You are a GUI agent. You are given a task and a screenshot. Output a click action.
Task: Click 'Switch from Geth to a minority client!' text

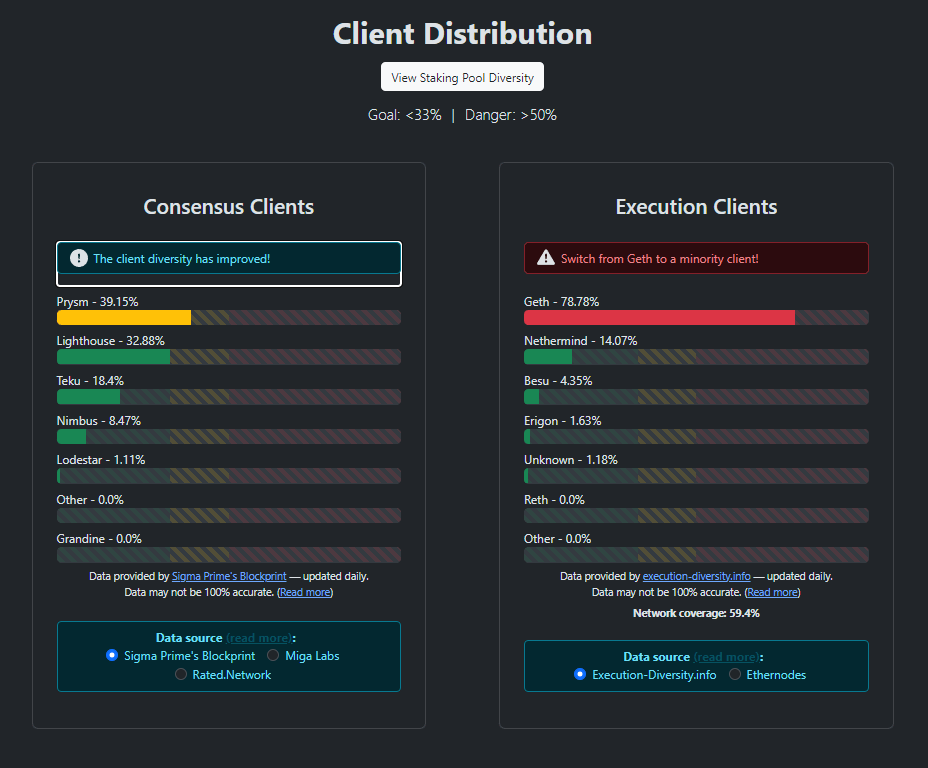660,259
